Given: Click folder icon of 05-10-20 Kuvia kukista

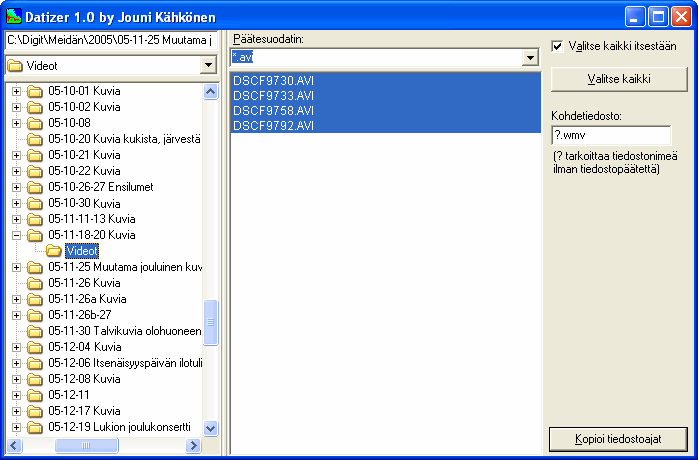Looking at the screenshot, I should pyautogui.click(x=35, y=139).
